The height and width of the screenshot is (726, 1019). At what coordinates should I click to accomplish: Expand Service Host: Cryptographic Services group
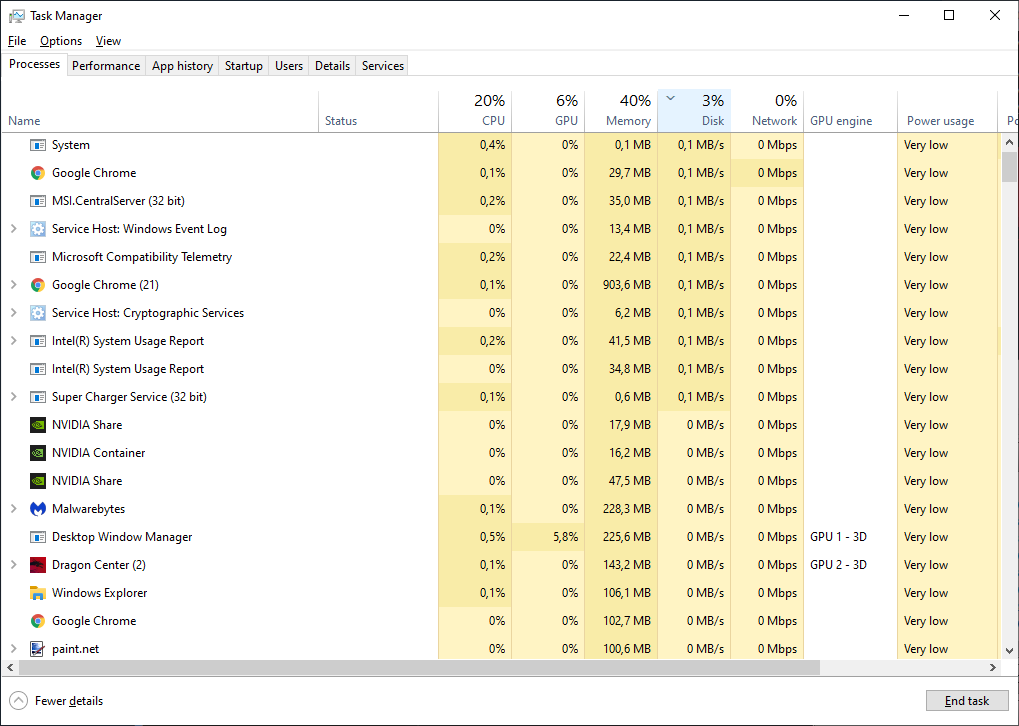(x=13, y=313)
